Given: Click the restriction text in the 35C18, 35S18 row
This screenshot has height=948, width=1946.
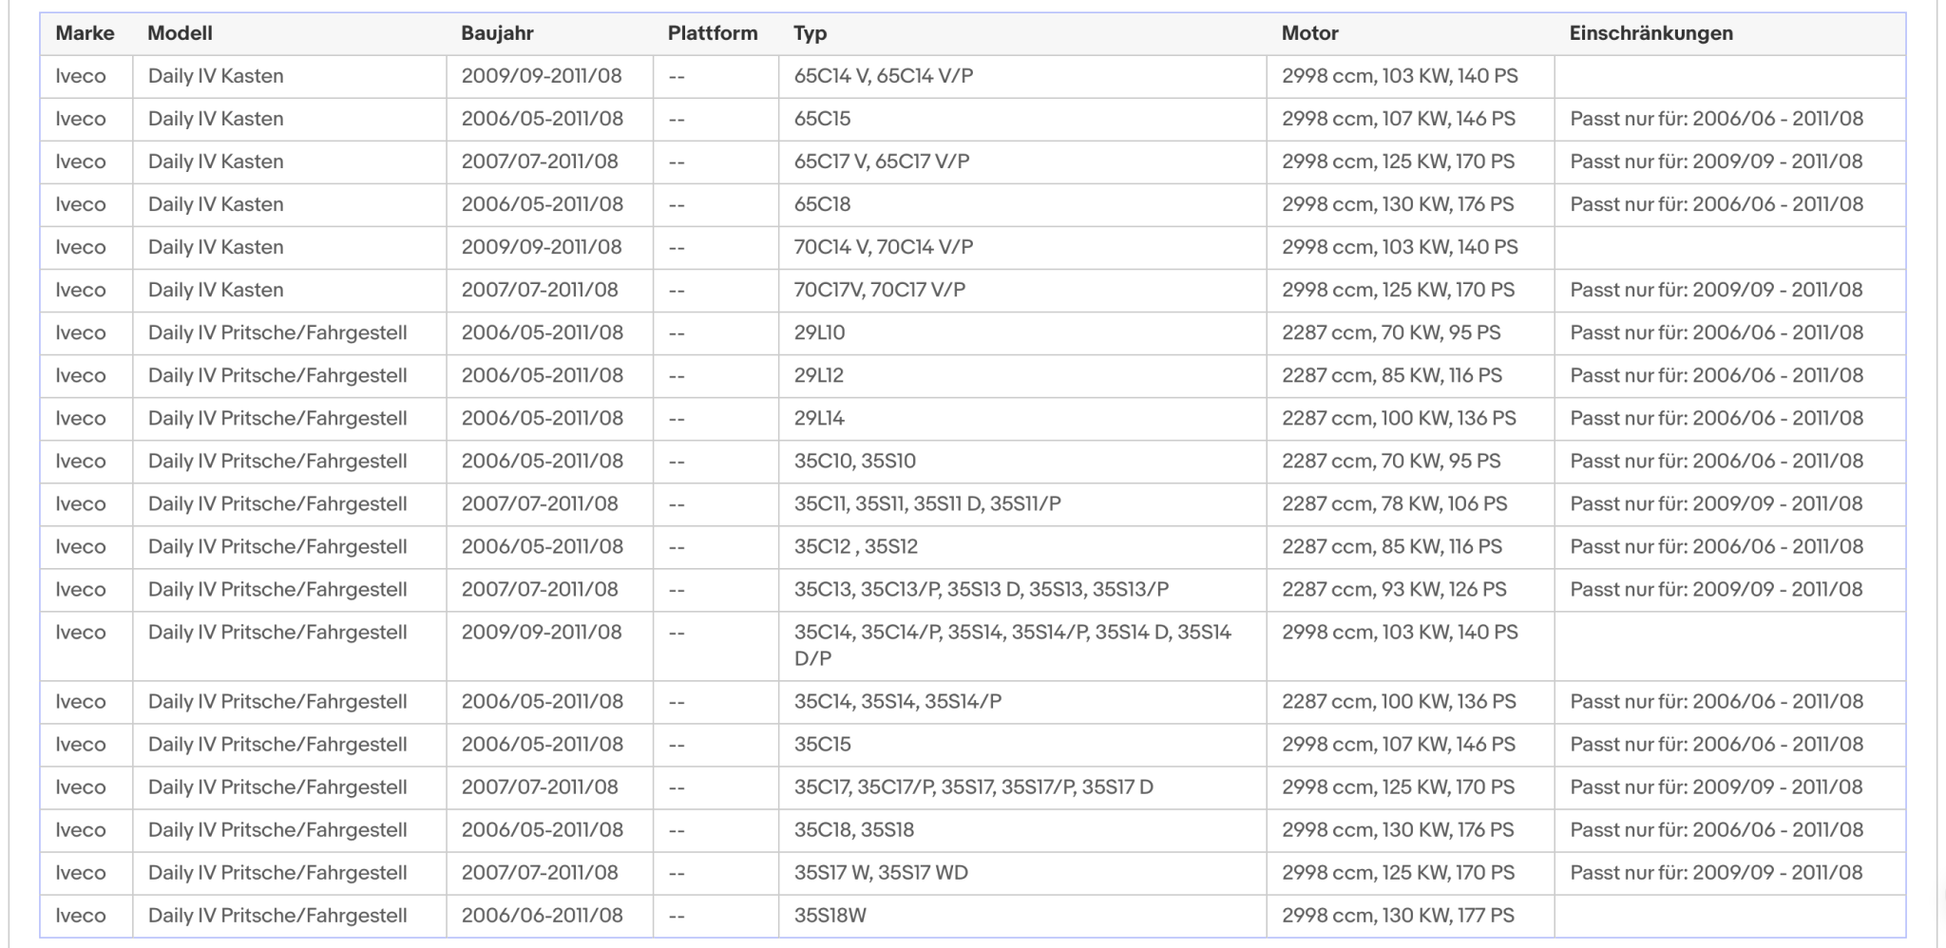Looking at the screenshot, I should click(x=1717, y=831).
